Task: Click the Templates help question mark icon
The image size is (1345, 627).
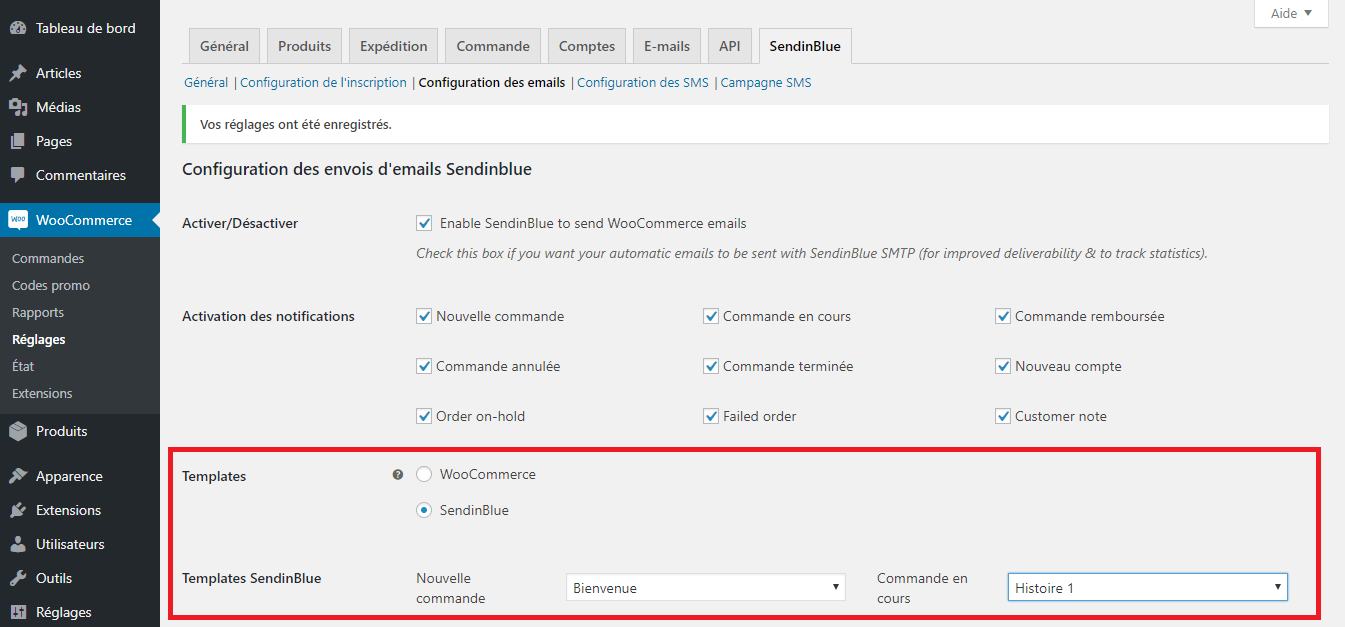Action: tap(398, 475)
